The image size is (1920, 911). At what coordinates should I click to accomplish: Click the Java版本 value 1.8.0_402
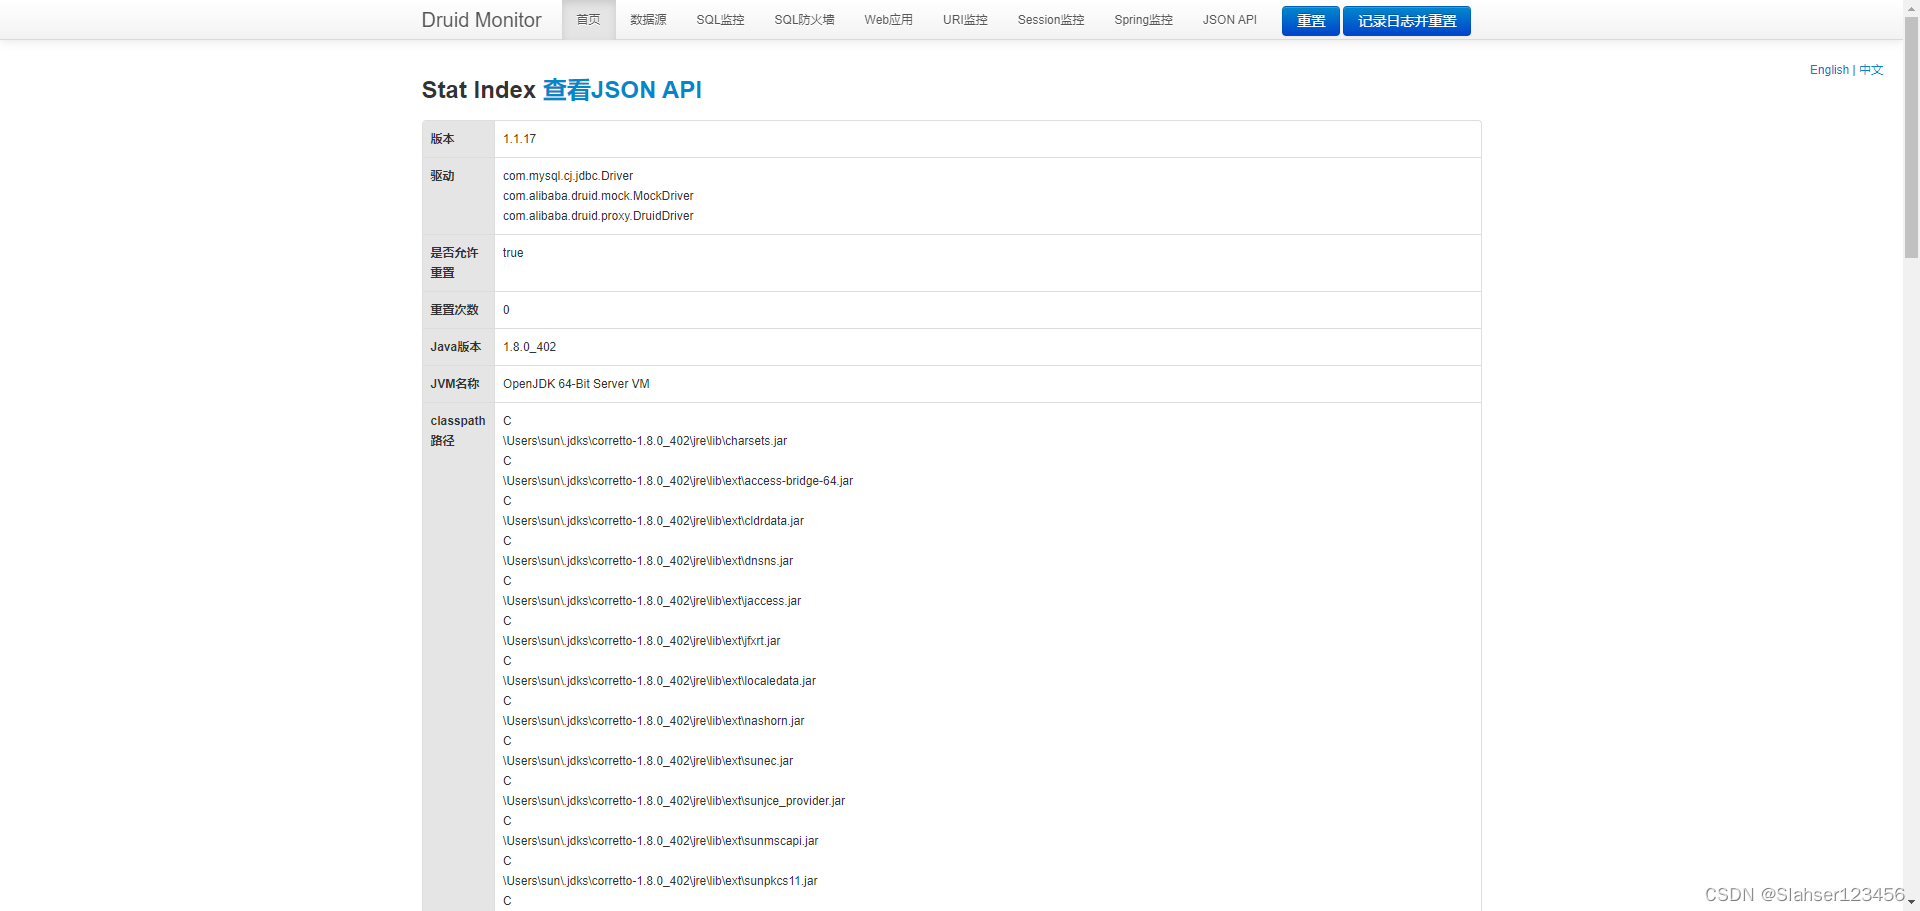(529, 347)
